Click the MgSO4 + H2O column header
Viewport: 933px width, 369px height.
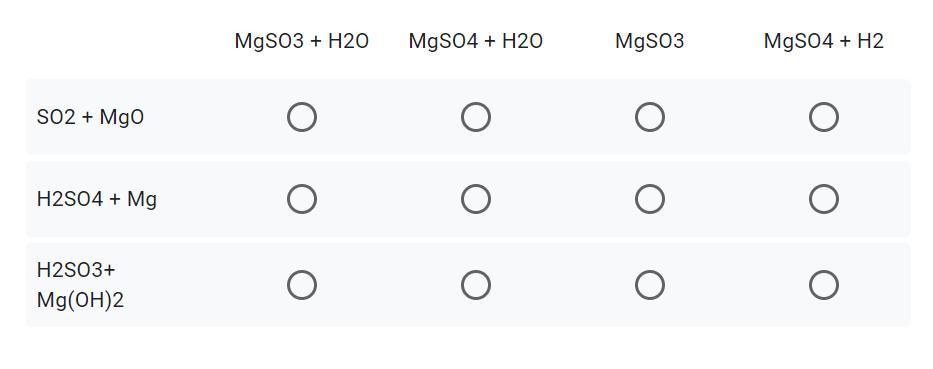475,41
